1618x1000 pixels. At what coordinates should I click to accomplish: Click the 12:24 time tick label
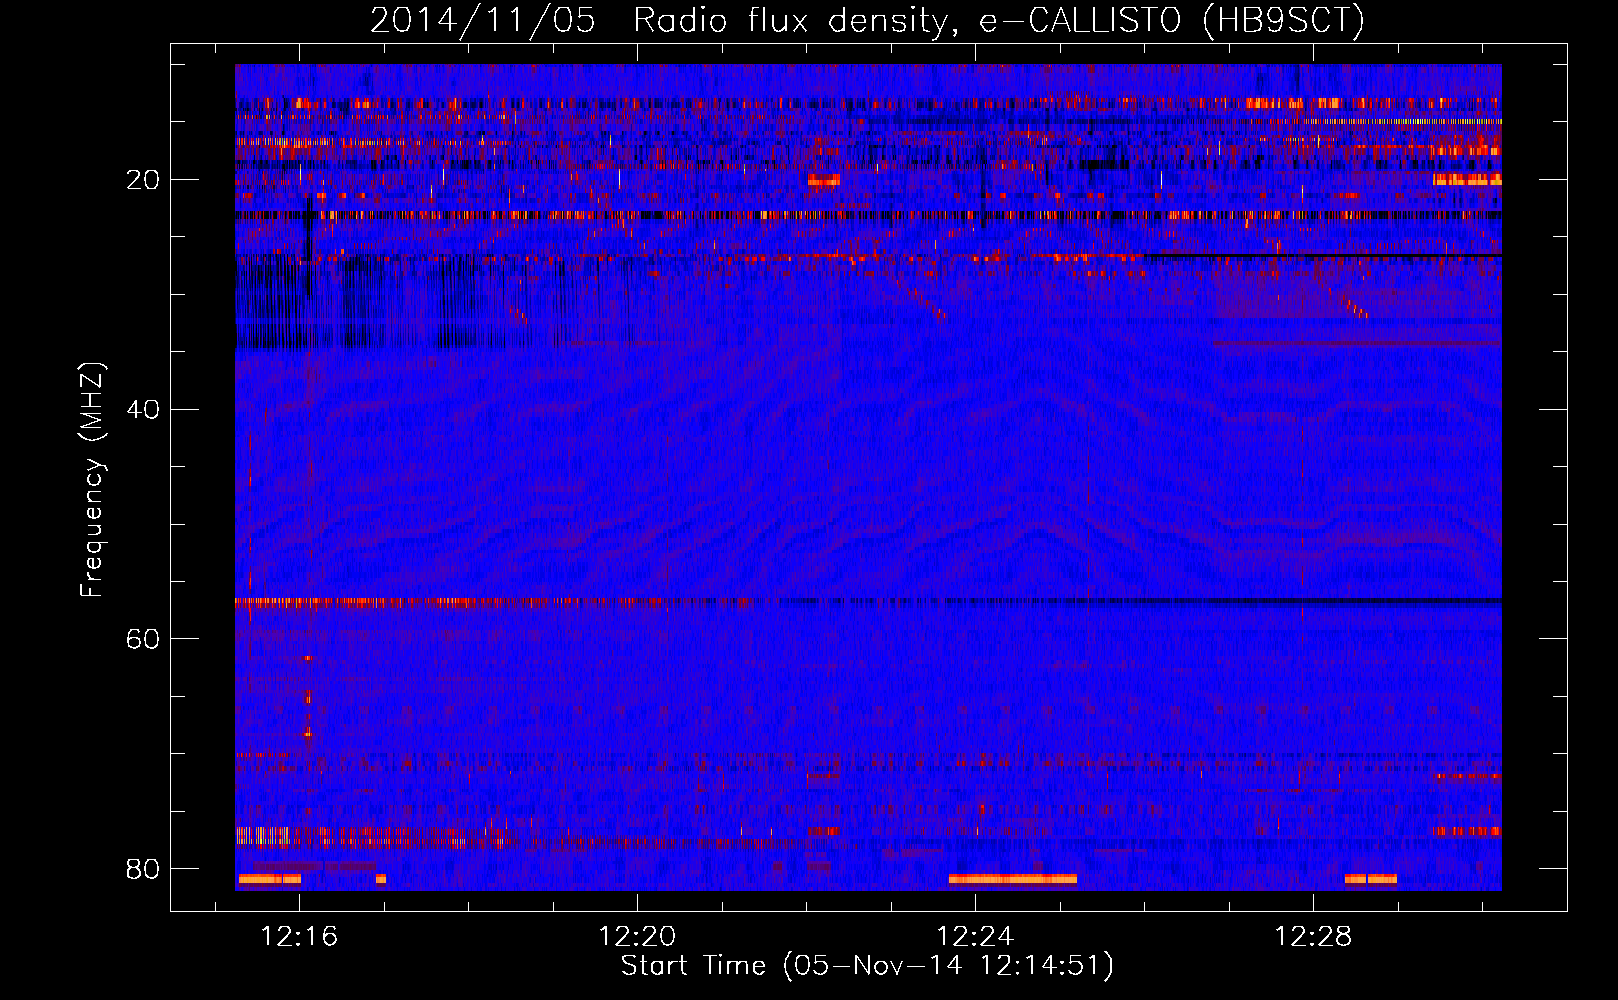[975, 936]
